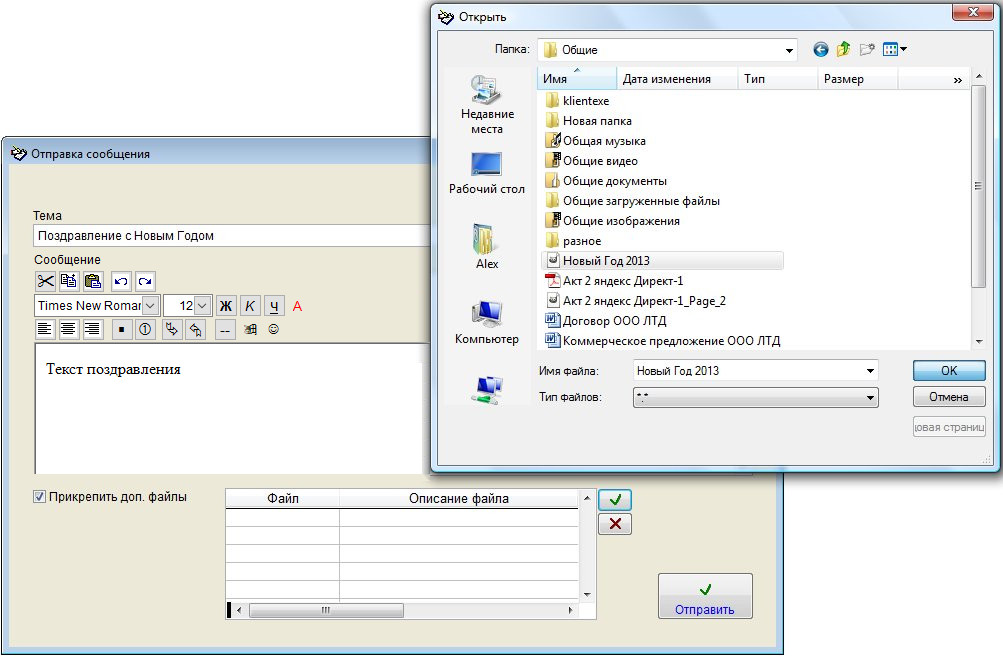Image resolution: width=1003 pixels, height=657 pixels.
Task: Apply italic formatting with К button
Action: [x=250, y=305]
